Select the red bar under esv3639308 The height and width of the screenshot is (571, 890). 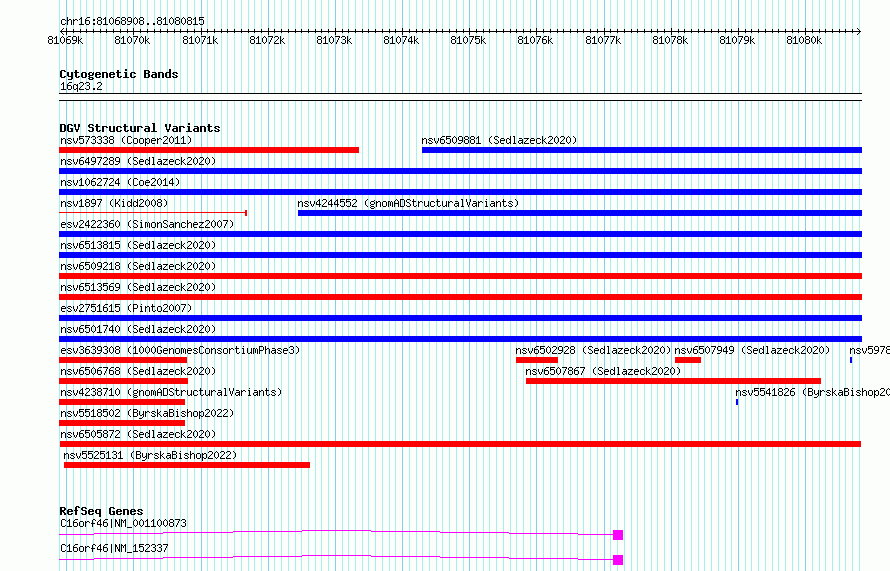[123, 360]
